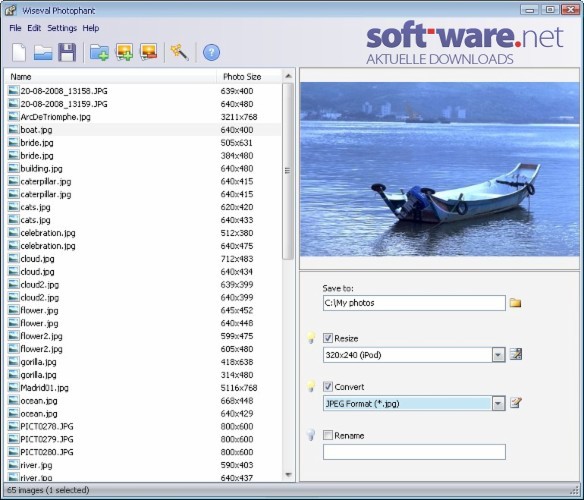Open the File menu
Viewport: 584px width, 500px height.
(x=15, y=28)
